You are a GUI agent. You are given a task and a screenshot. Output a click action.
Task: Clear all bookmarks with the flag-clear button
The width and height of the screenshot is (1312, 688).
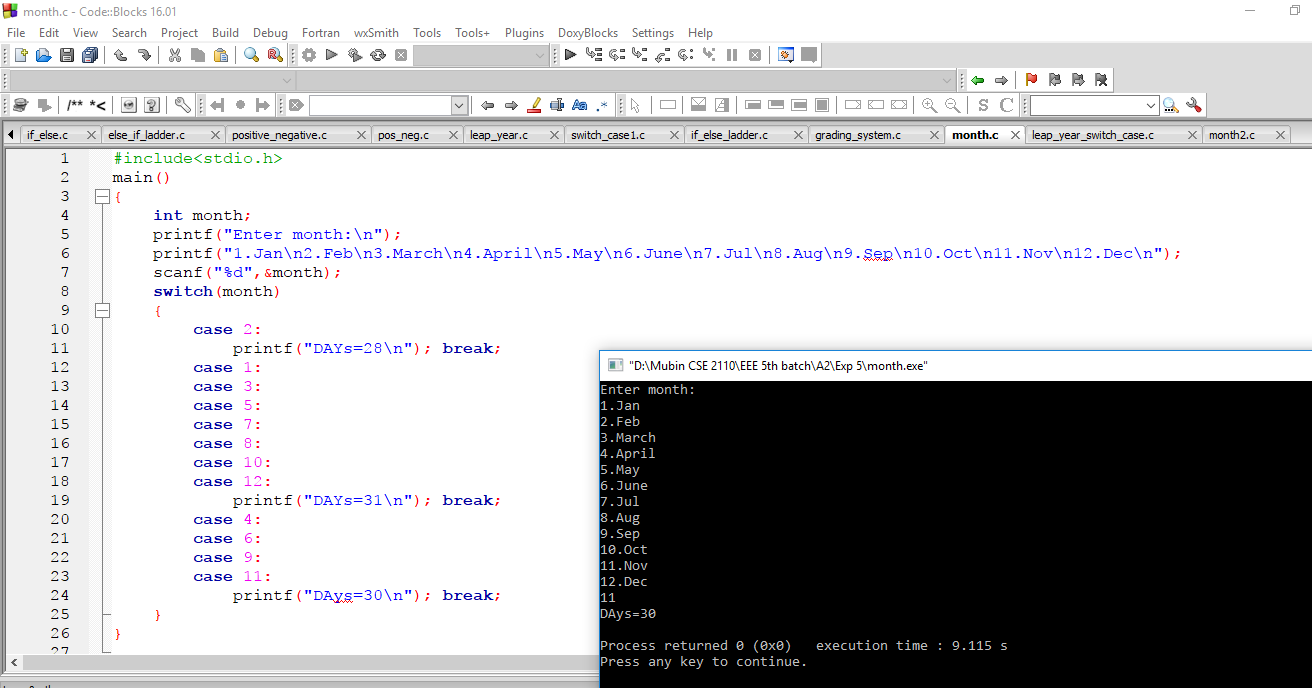(x=1101, y=80)
